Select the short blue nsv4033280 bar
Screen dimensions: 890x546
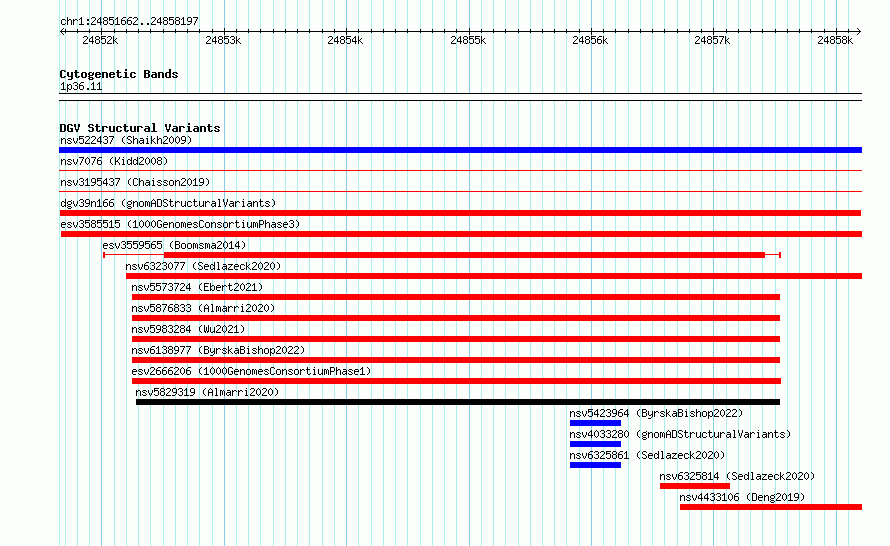[595, 444]
